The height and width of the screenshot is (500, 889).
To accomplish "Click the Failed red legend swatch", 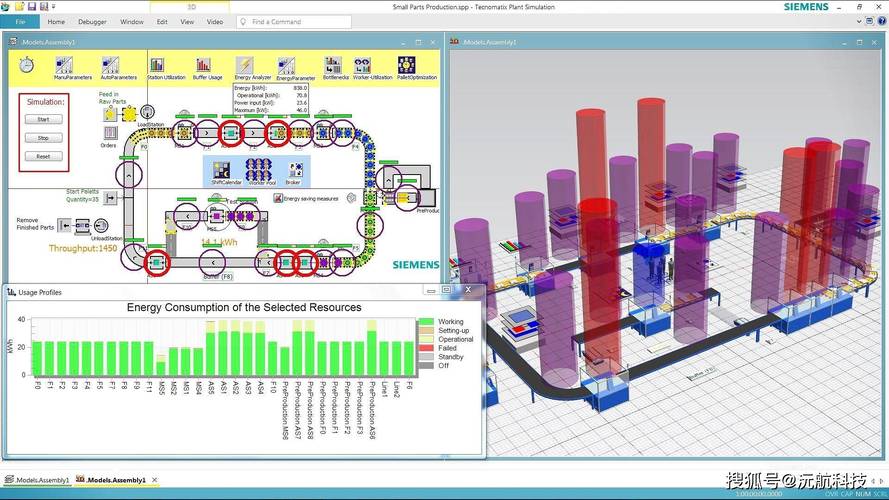I will click(426, 348).
